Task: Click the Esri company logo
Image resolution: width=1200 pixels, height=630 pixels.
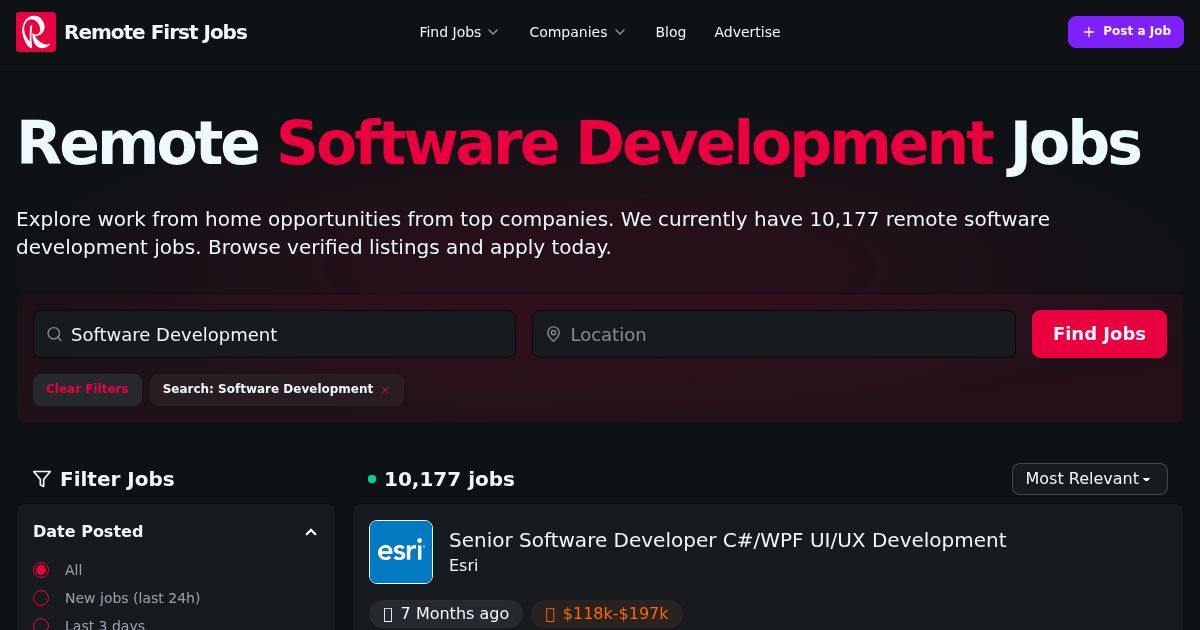Action: tap(401, 552)
